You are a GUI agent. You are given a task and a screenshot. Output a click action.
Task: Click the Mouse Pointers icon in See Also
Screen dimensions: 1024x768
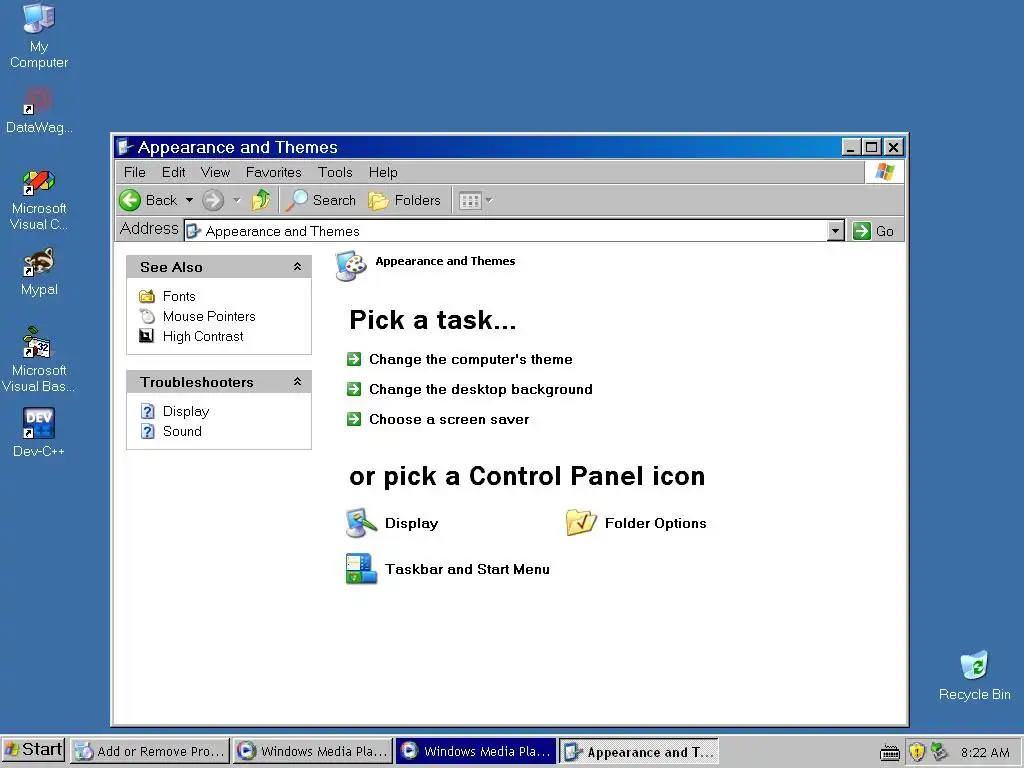[x=148, y=316]
